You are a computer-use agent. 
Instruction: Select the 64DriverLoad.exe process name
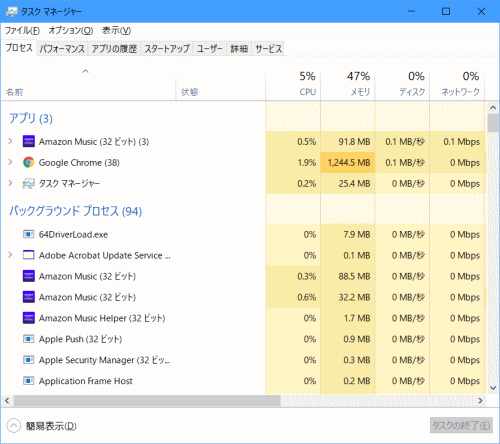click(x=73, y=235)
